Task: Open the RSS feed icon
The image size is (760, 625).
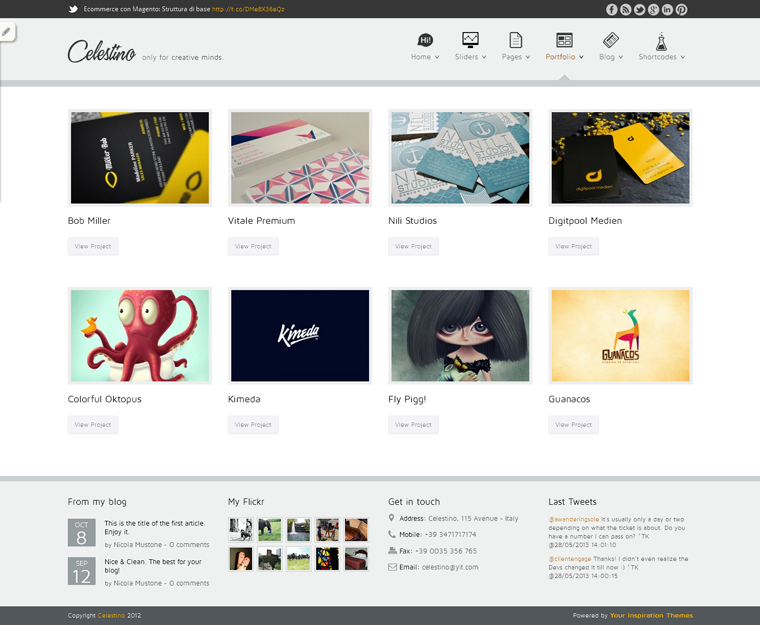Action: [626, 10]
